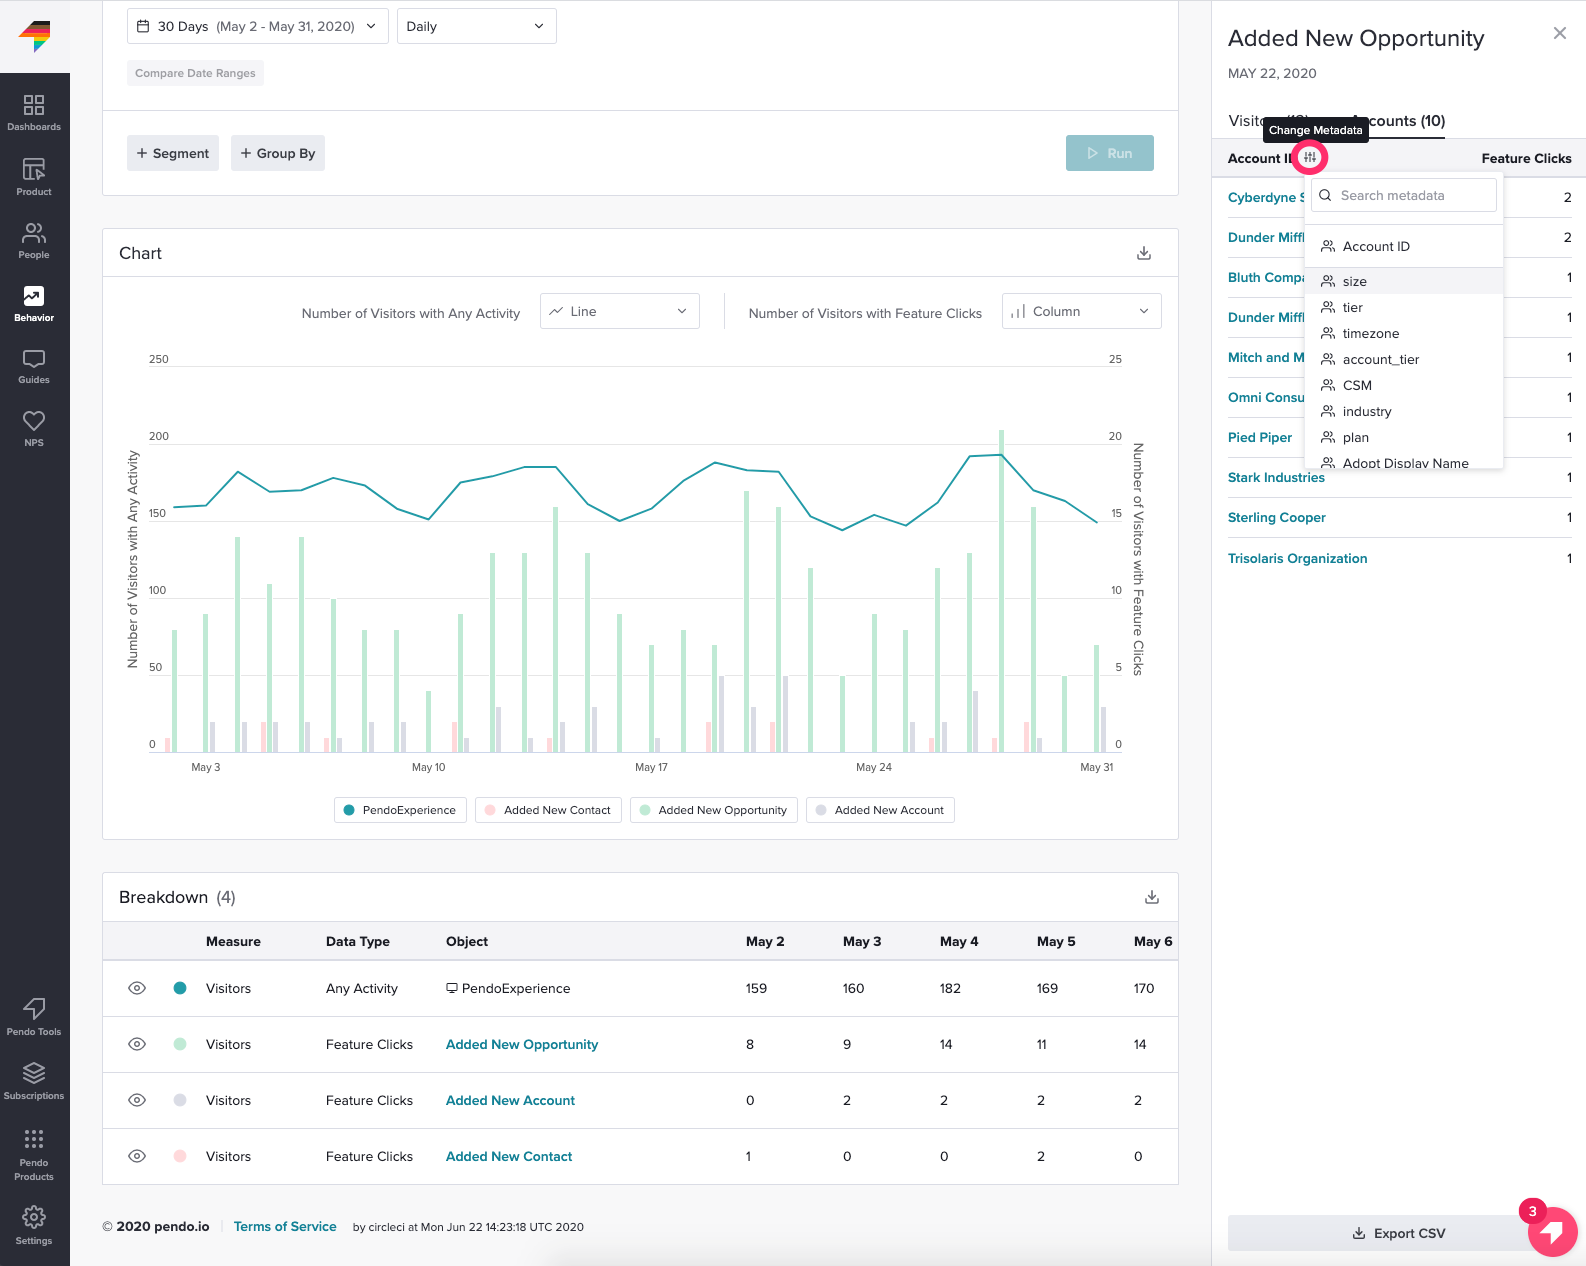Add a Group By

pyautogui.click(x=278, y=153)
